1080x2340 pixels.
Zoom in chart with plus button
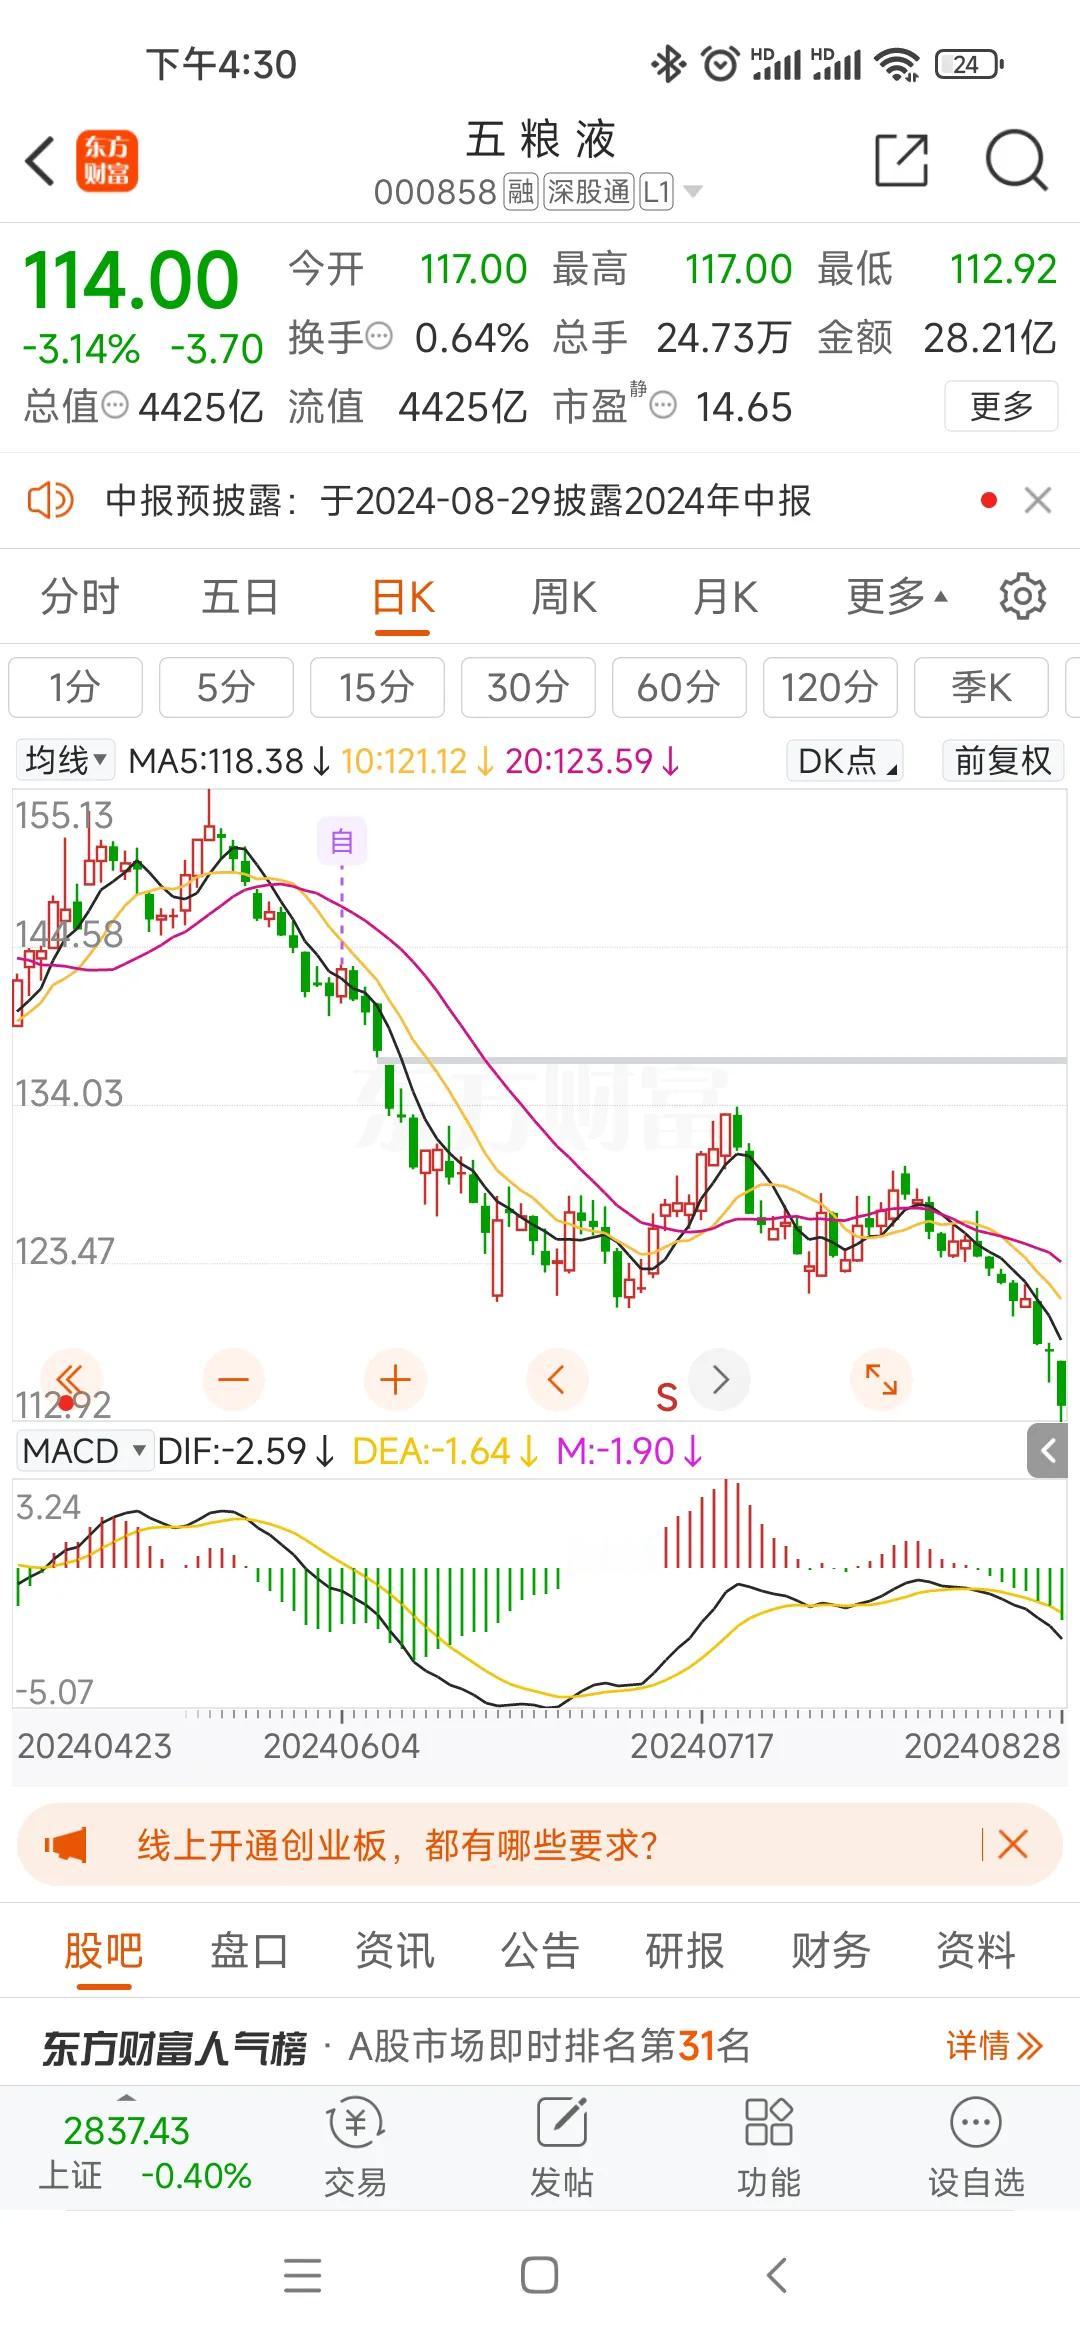click(x=396, y=1380)
